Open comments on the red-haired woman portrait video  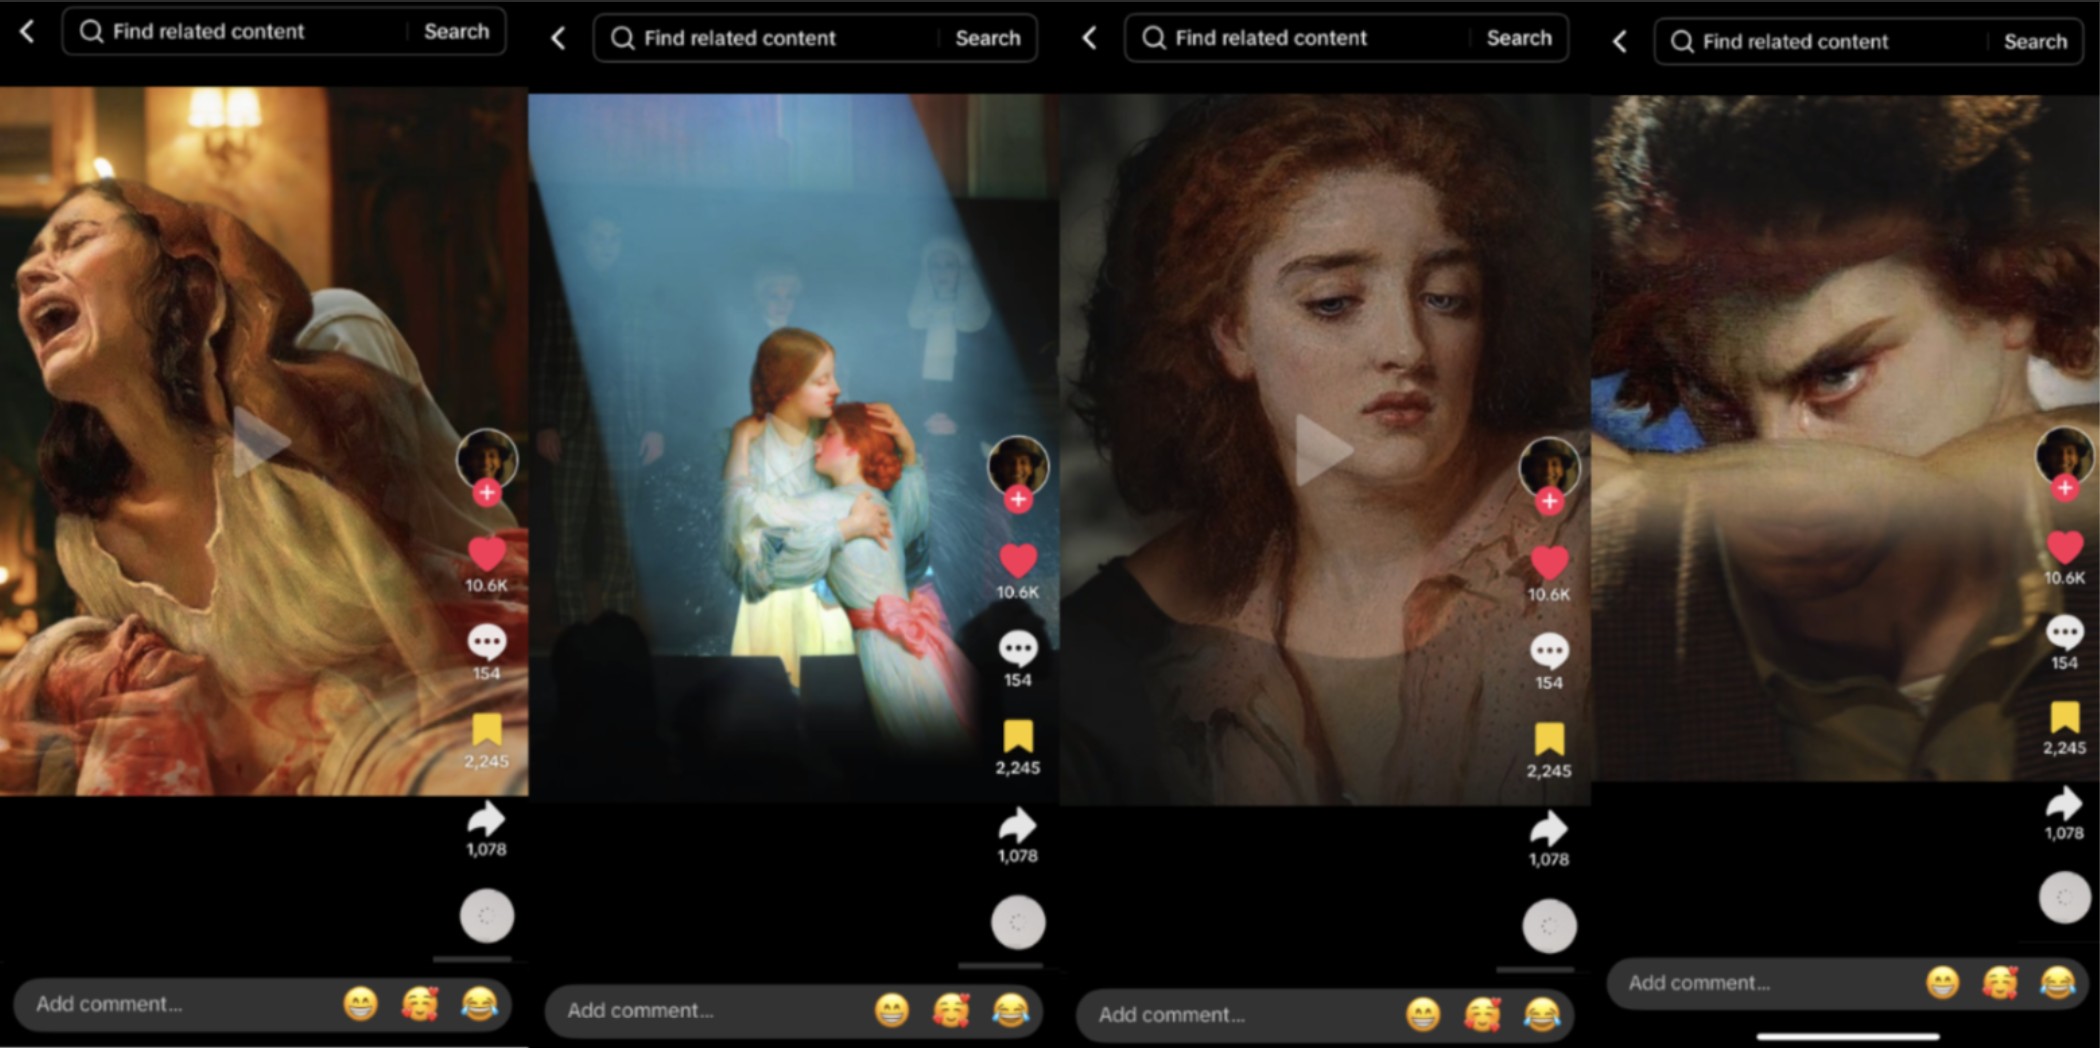click(x=1549, y=651)
